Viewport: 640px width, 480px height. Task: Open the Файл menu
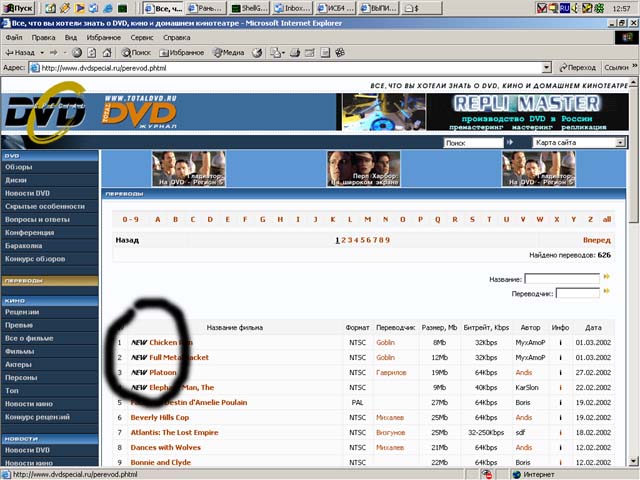(14, 38)
